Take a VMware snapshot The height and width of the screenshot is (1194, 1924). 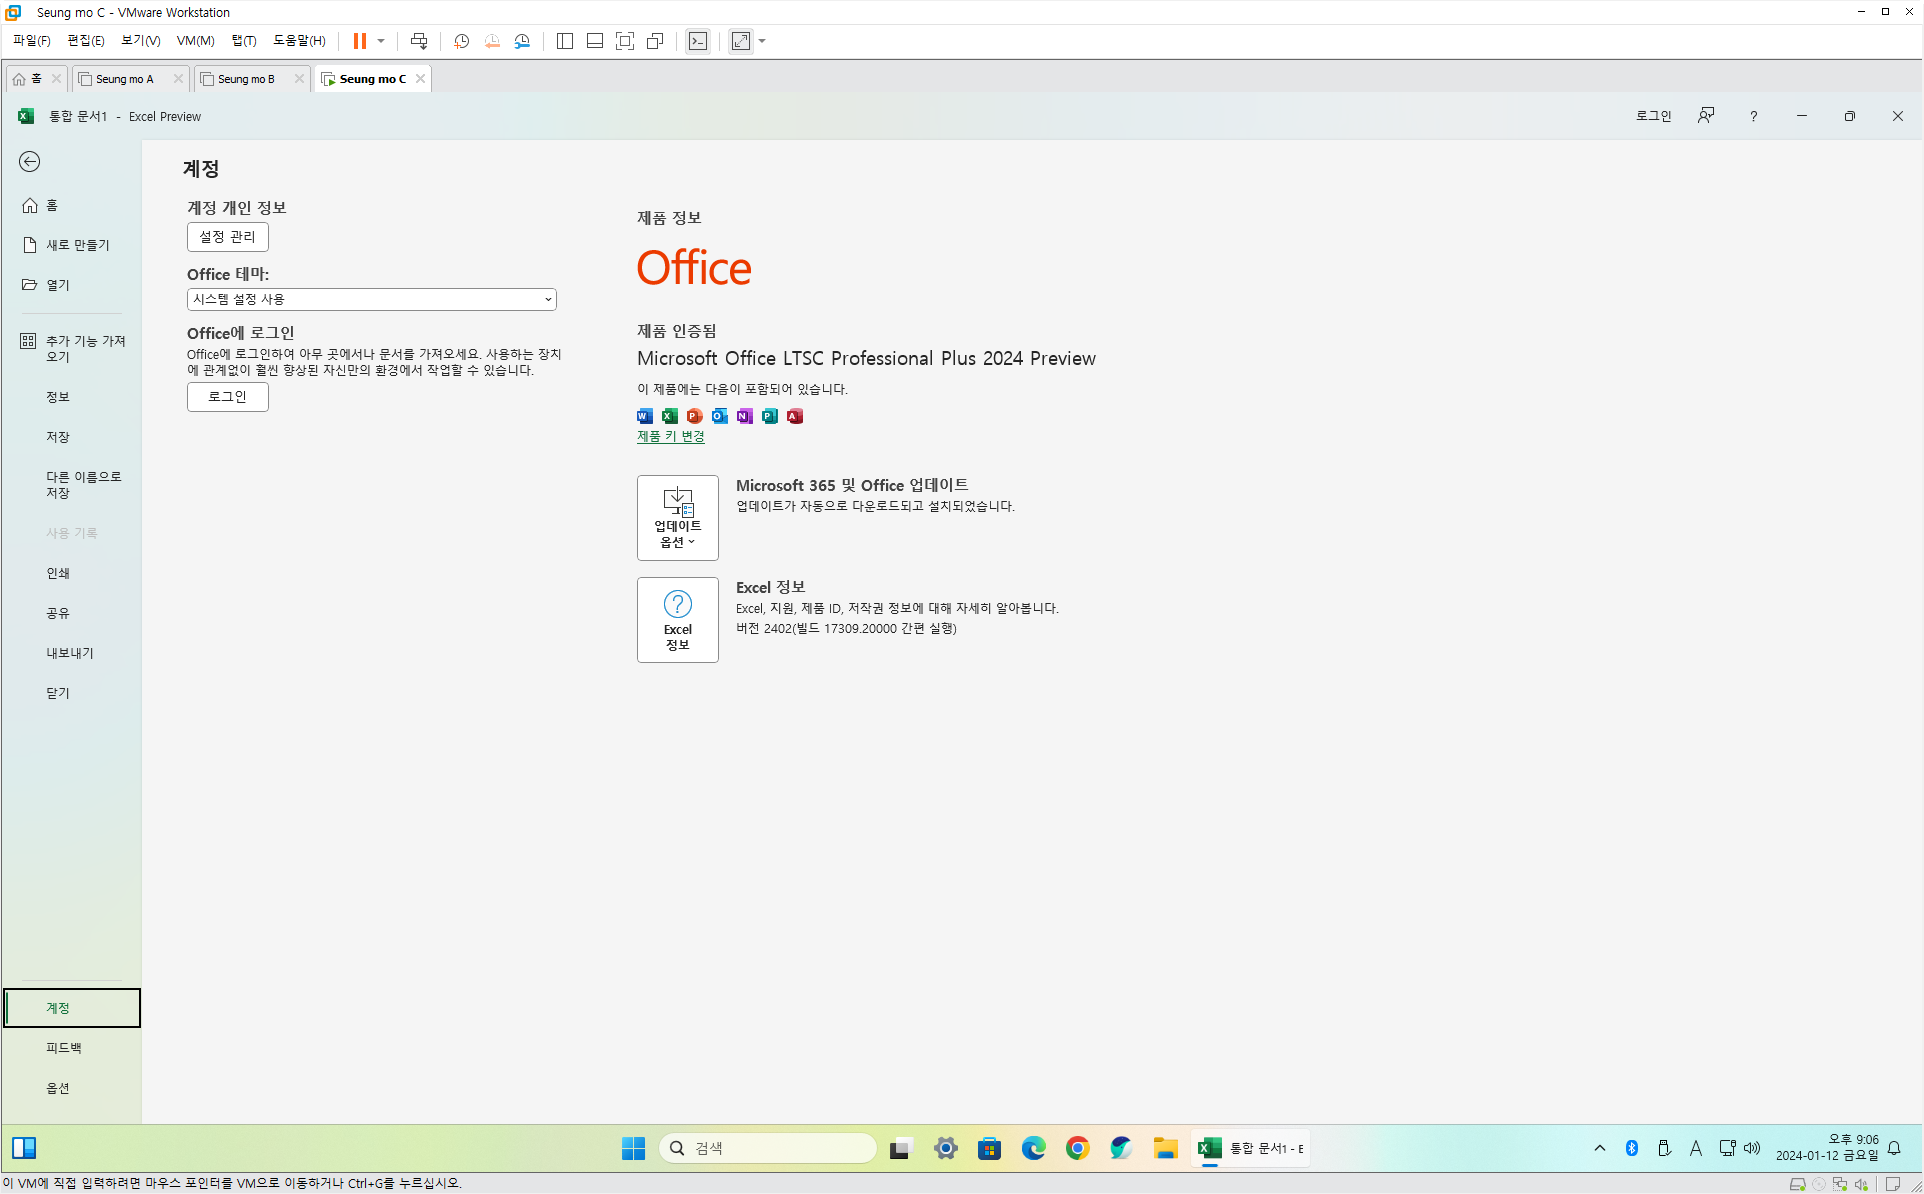pos(461,41)
